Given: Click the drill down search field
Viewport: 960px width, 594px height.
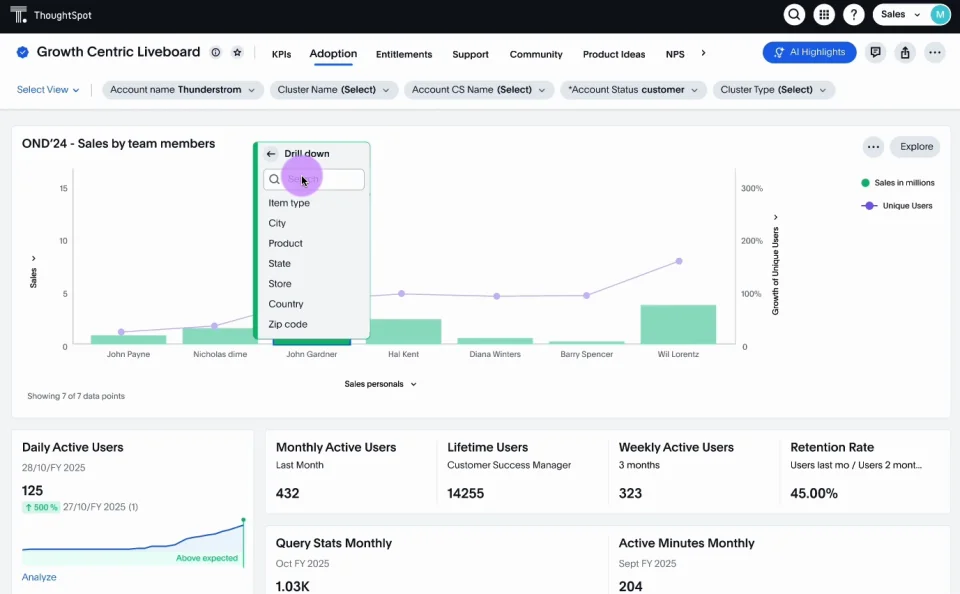Looking at the screenshot, I should [322, 180].
